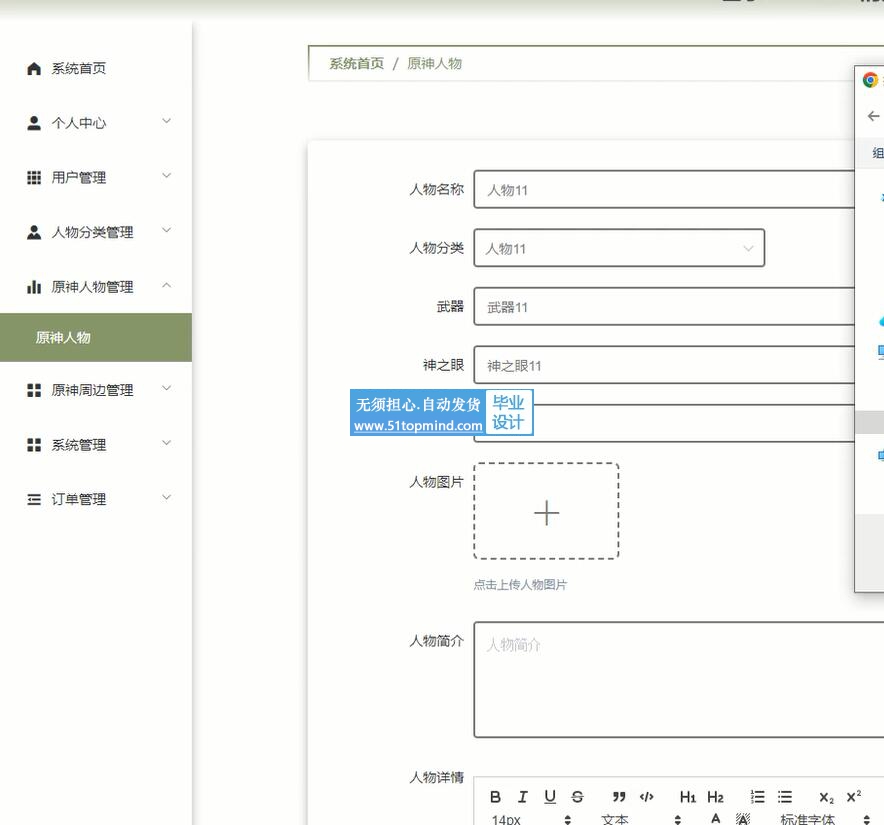This screenshot has height=825, width=884.
Task: Click the home icon beside 系统首页
Action: pyautogui.click(x=34, y=69)
